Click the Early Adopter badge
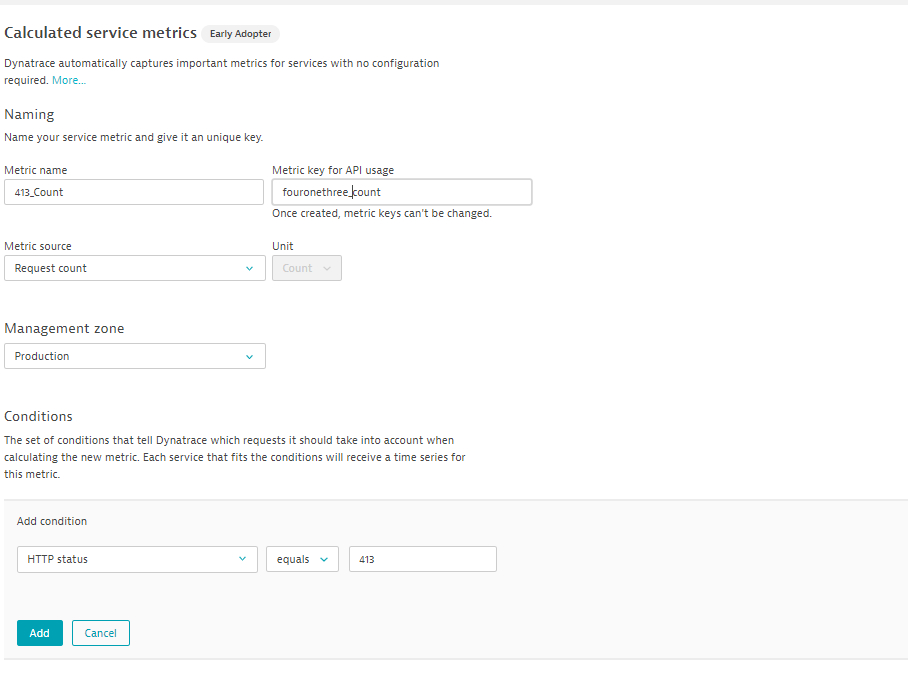908x682 pixels. coord(240,34)
